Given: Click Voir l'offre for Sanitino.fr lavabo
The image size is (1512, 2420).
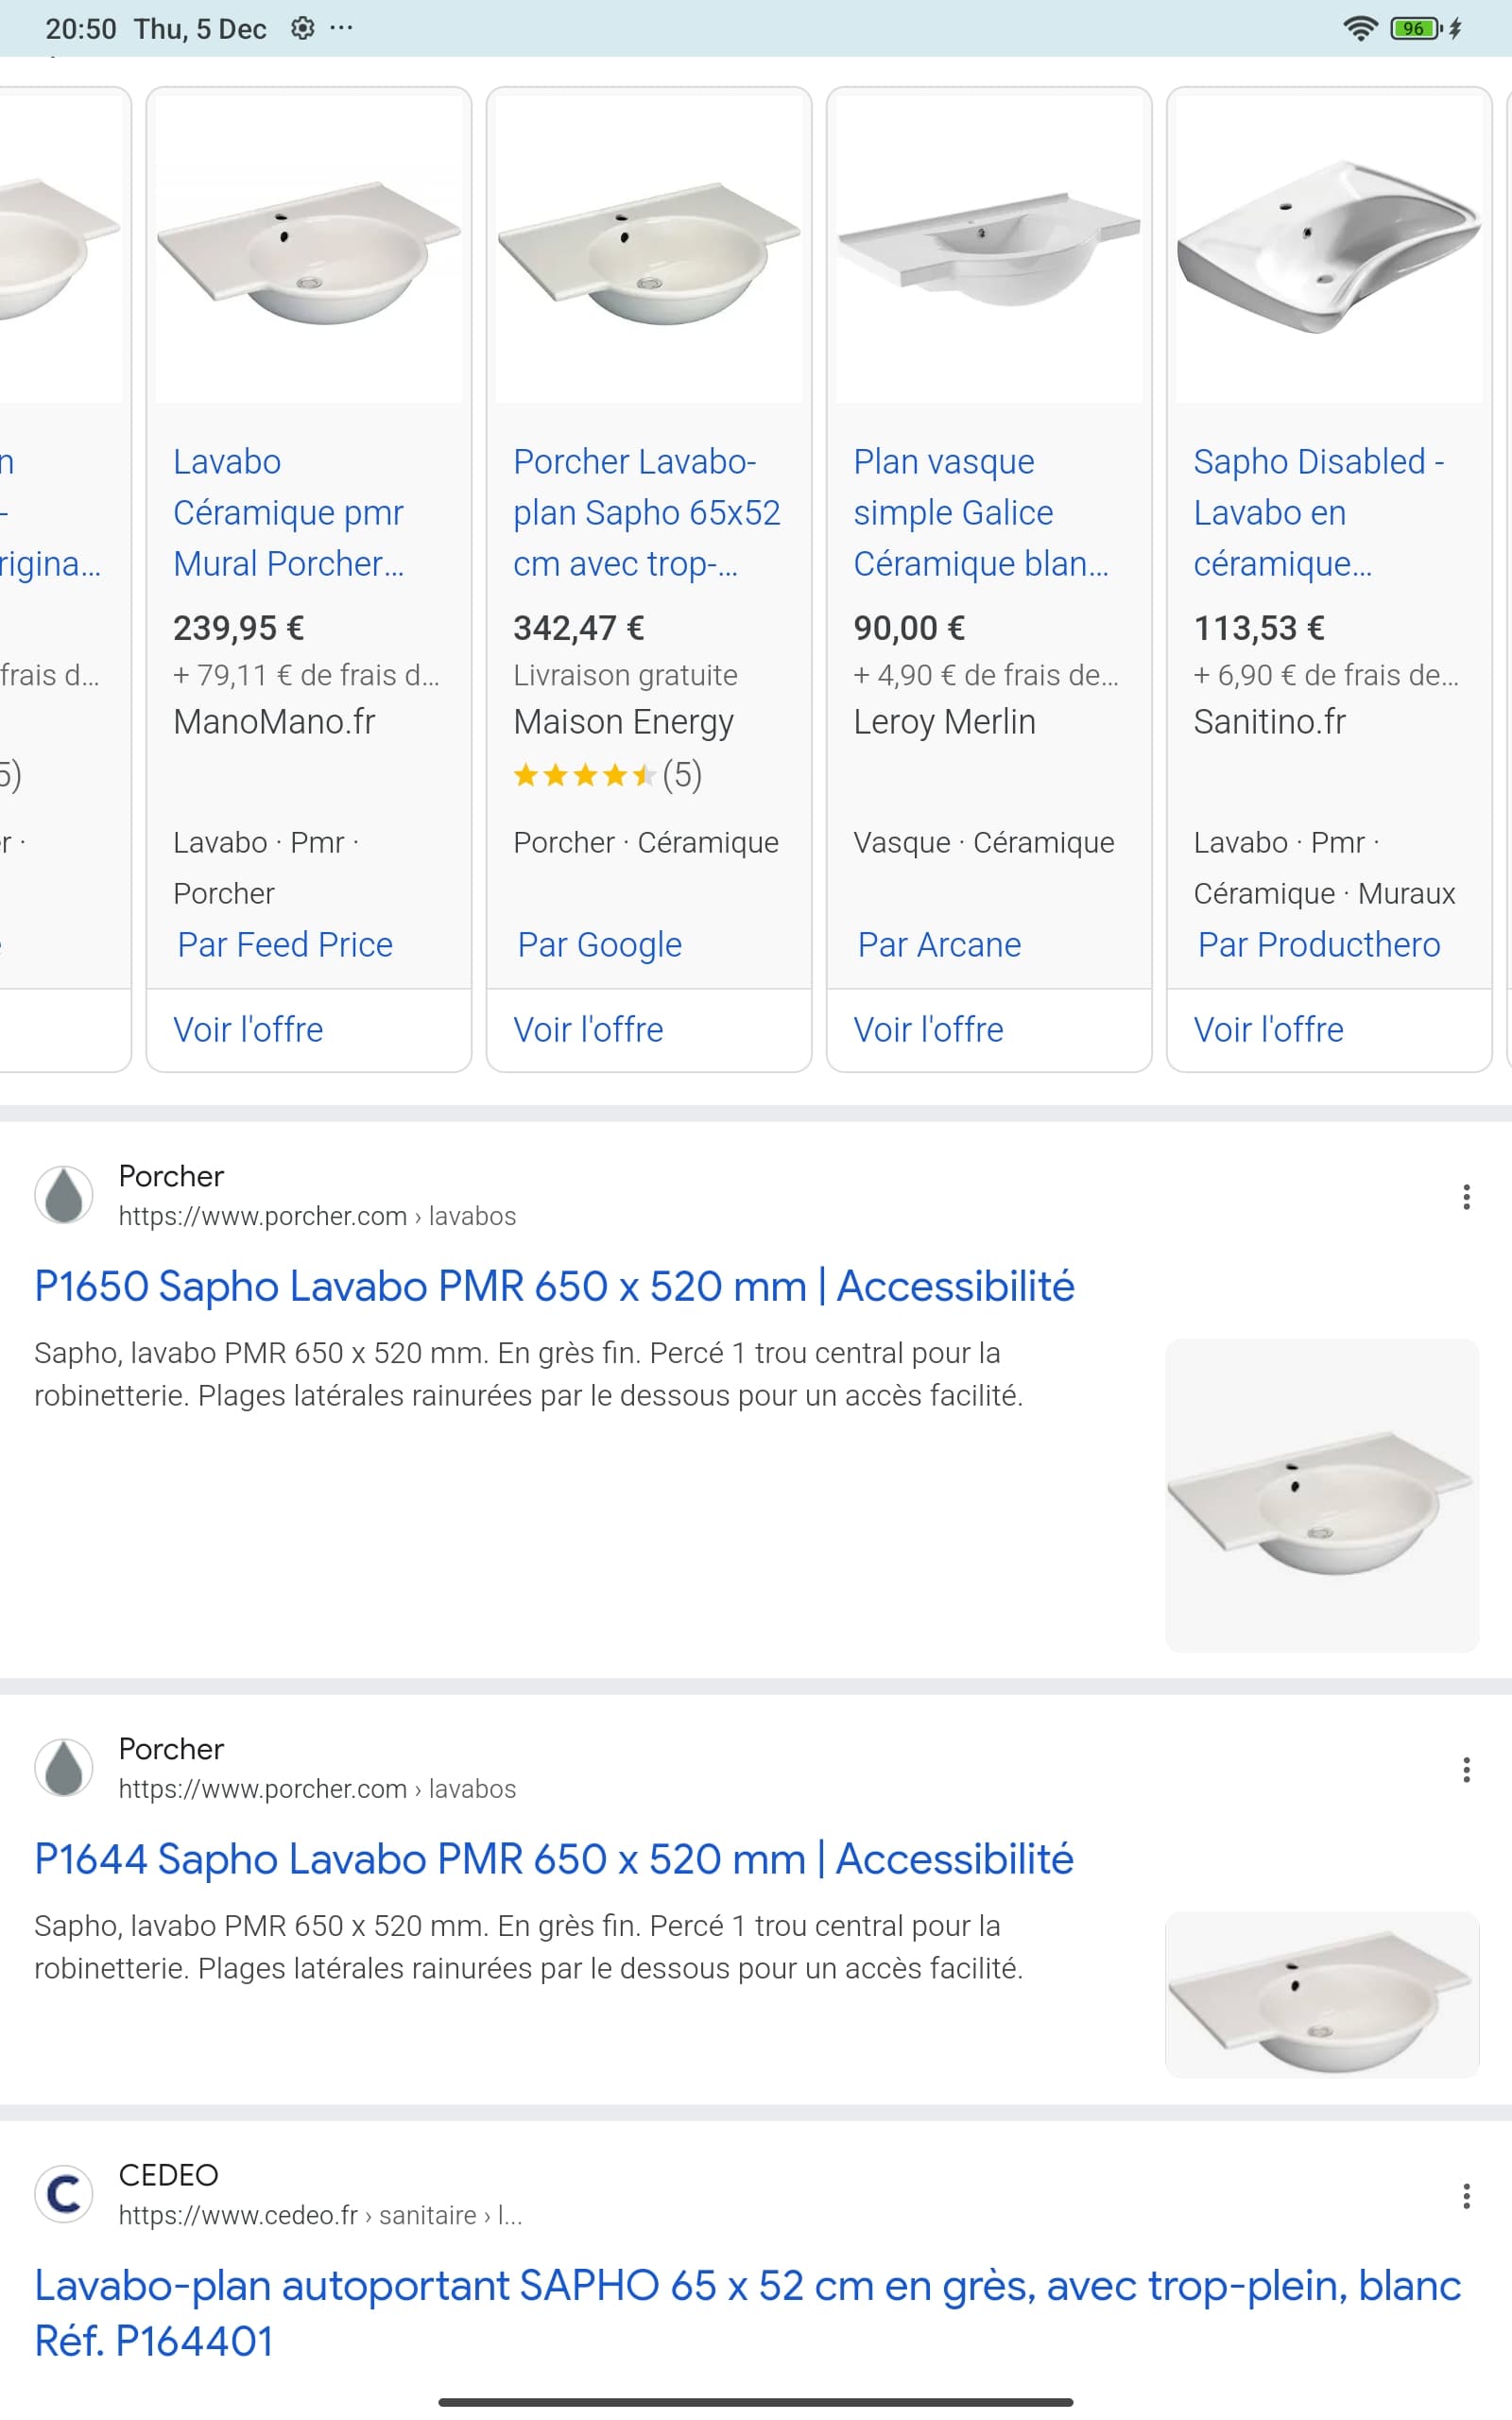Looking at the screenshot, I should [1268, 1029].
